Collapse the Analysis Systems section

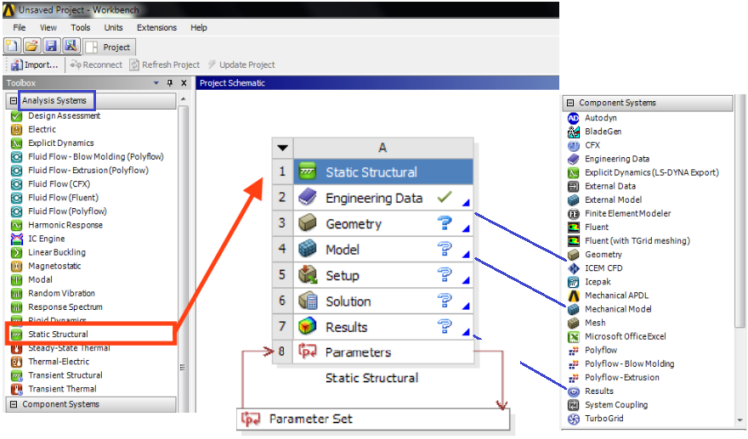coord(13,101)
